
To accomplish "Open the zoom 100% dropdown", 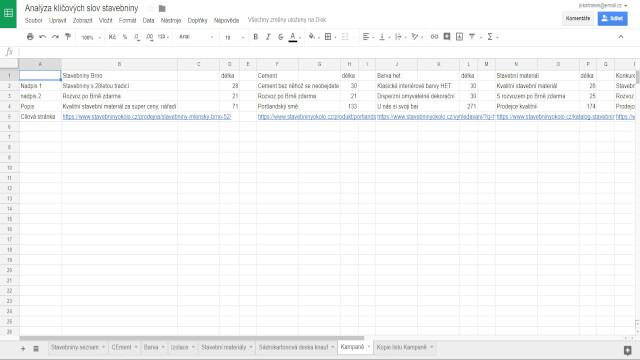I will [91, 37].
